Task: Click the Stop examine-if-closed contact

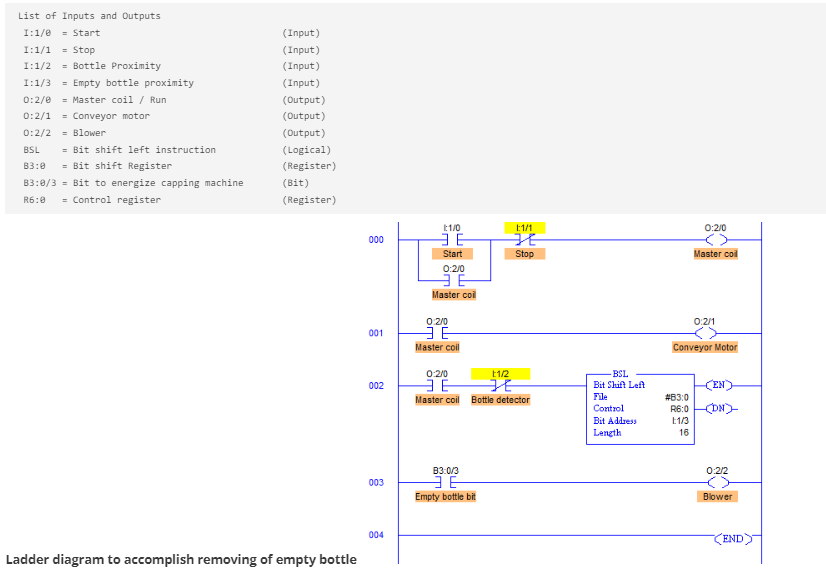Action: [524, 238]
